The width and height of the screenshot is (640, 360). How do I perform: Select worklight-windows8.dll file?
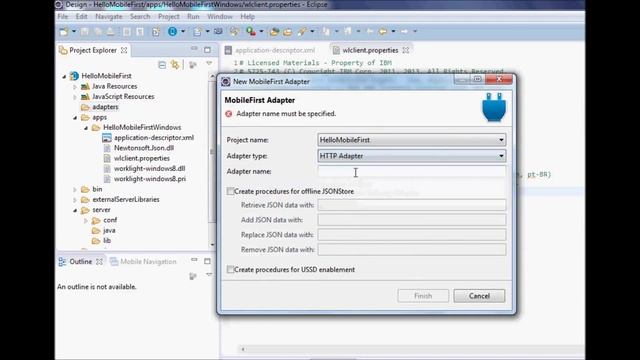point(149,169)
